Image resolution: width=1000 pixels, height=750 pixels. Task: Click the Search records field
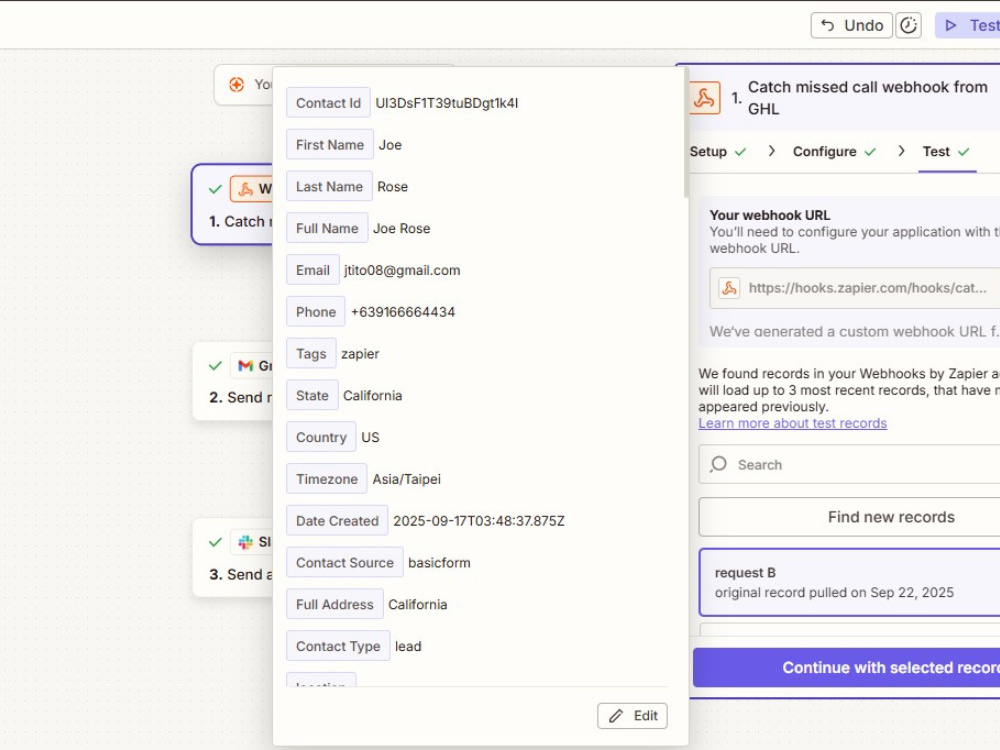pyautogui.click(x=849, y=464)
